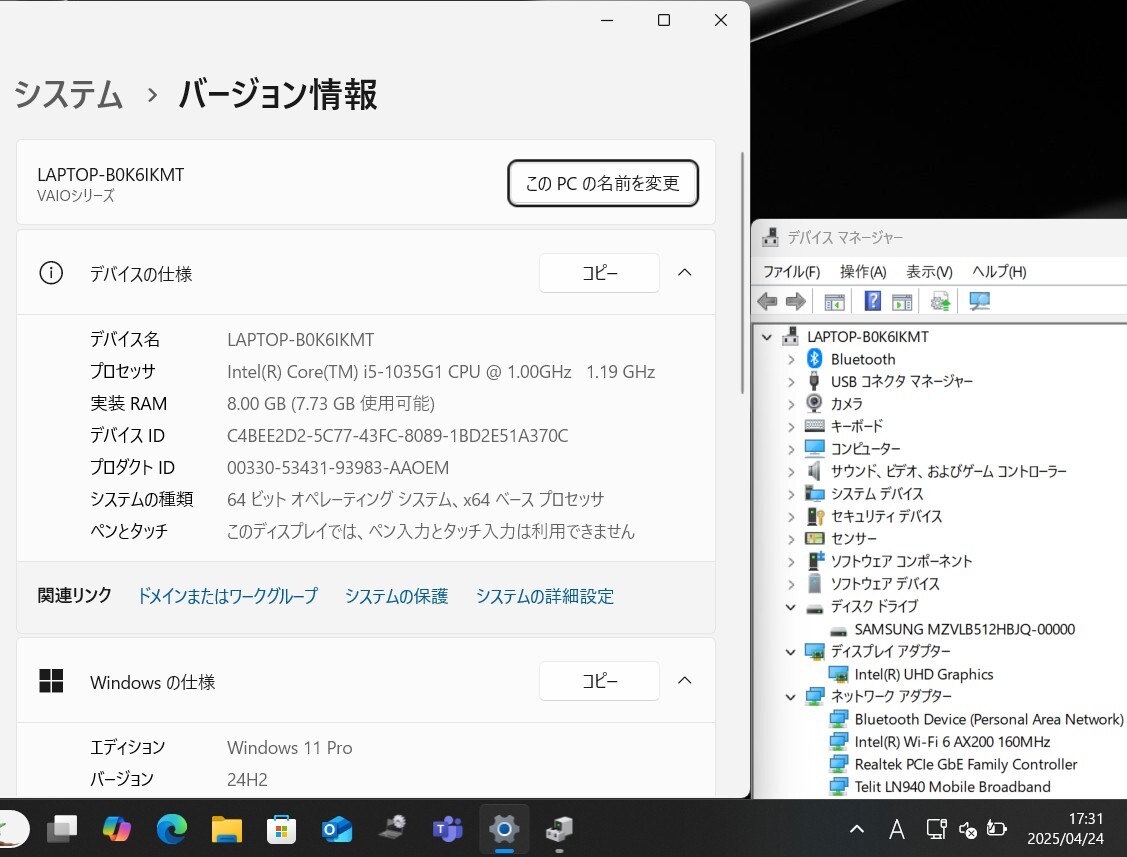Select the ソフトウェア コンポーネント tree item
Screen dimensions: 1127x857
(901, 562)
